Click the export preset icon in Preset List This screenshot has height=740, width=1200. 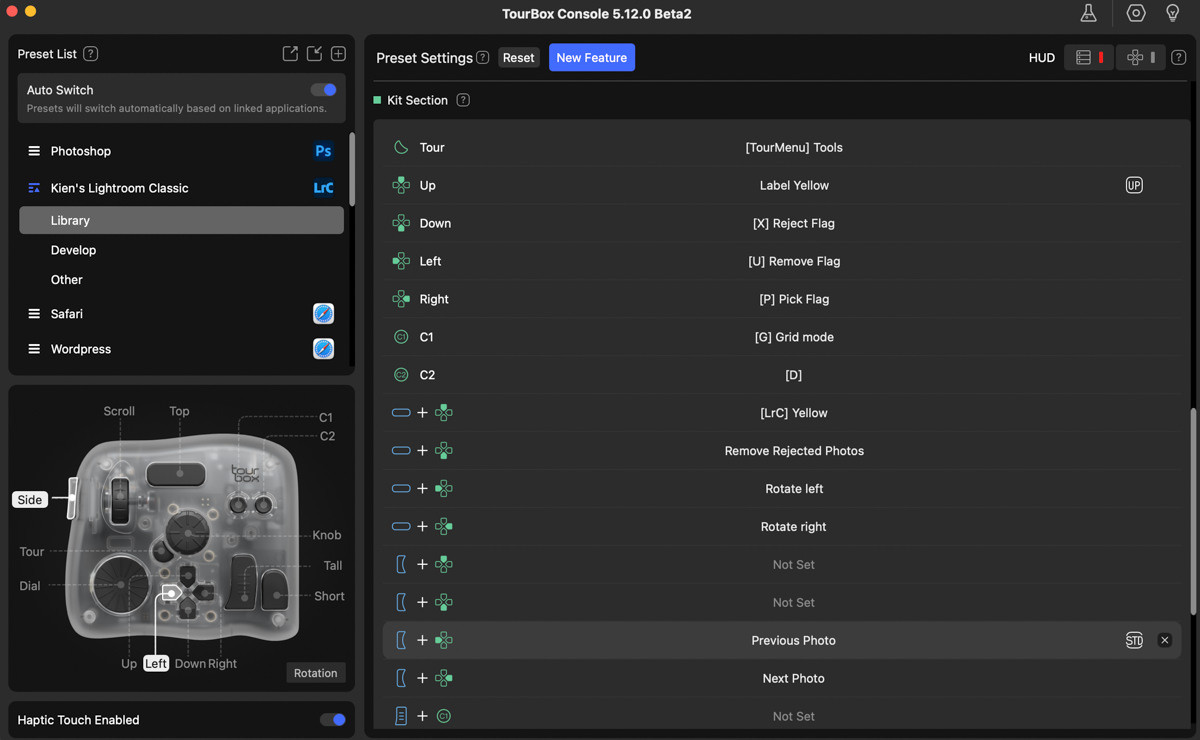pos(290,54)
